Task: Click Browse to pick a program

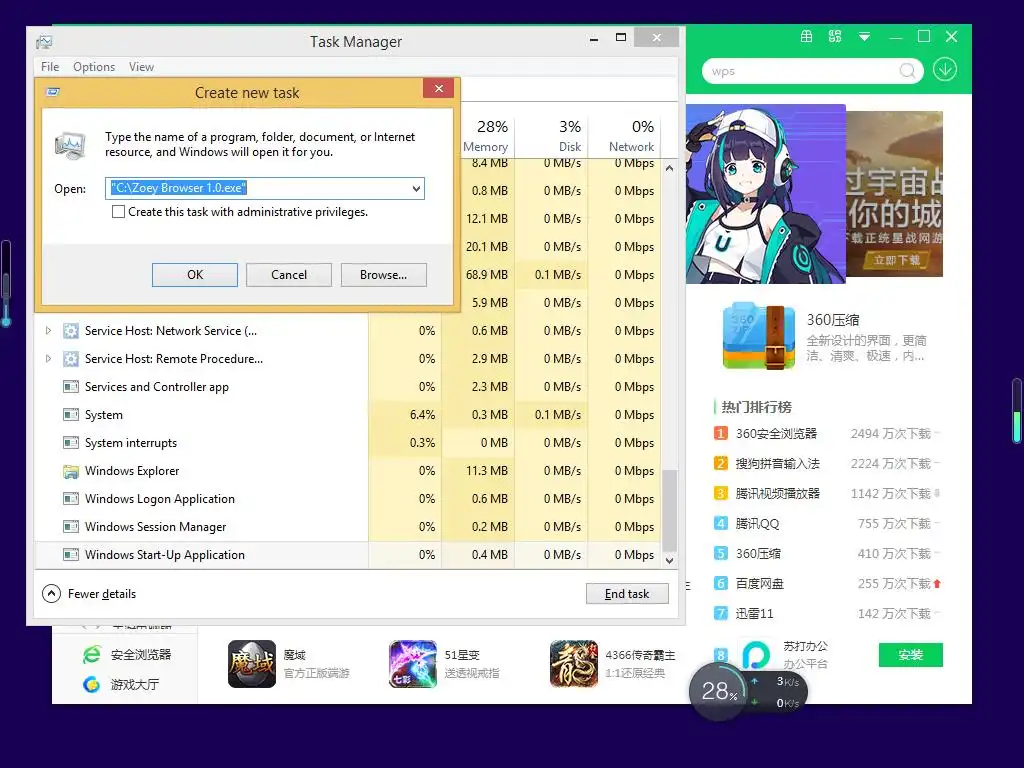Action: click(x=383, y=275)
